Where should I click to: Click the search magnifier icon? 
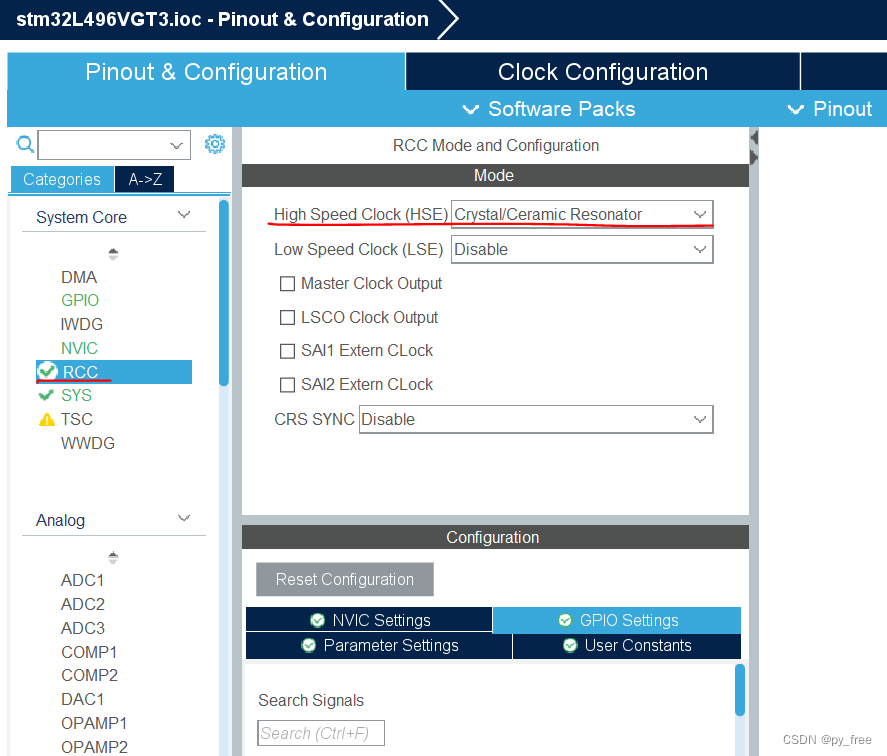(x=25, y=144)
